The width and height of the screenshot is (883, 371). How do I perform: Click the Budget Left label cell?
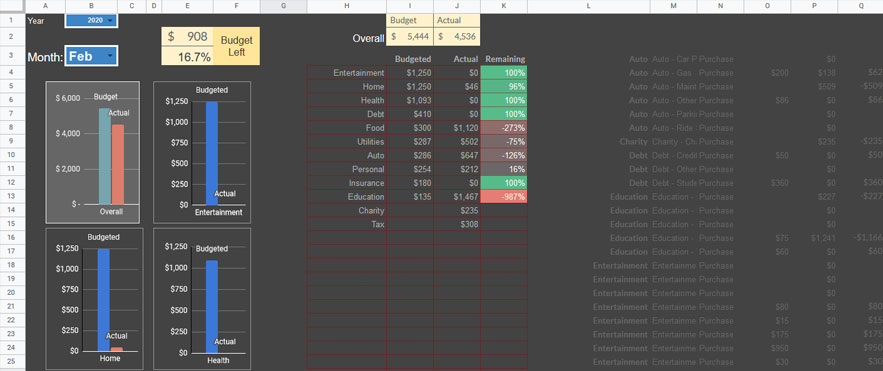(237, 46)
